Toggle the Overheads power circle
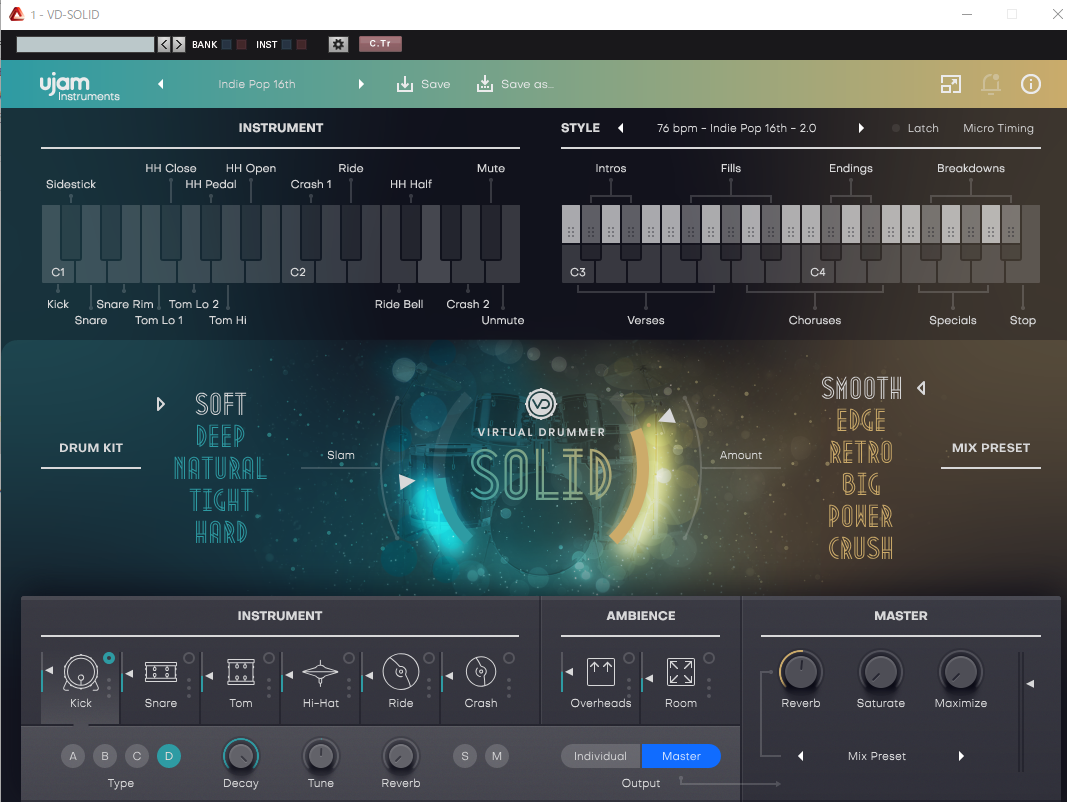The width and height of the screenshot is (1067, 802). tap(629, 658)
